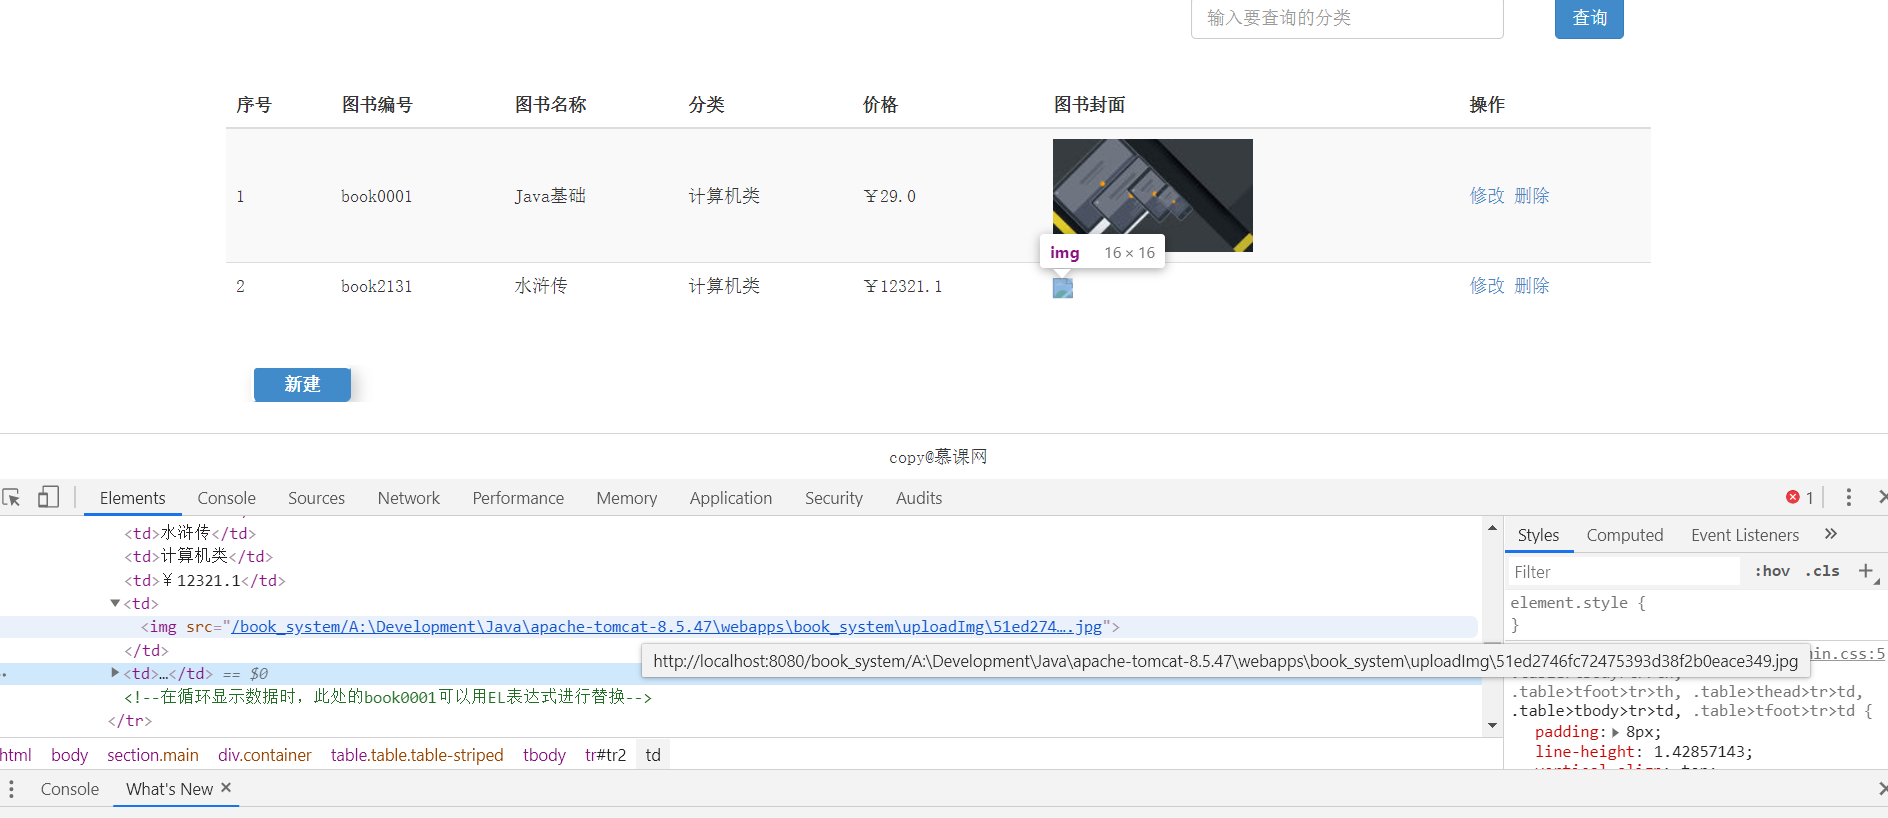
Task: Switch to the Sources tab
Action: coord(316,498)
